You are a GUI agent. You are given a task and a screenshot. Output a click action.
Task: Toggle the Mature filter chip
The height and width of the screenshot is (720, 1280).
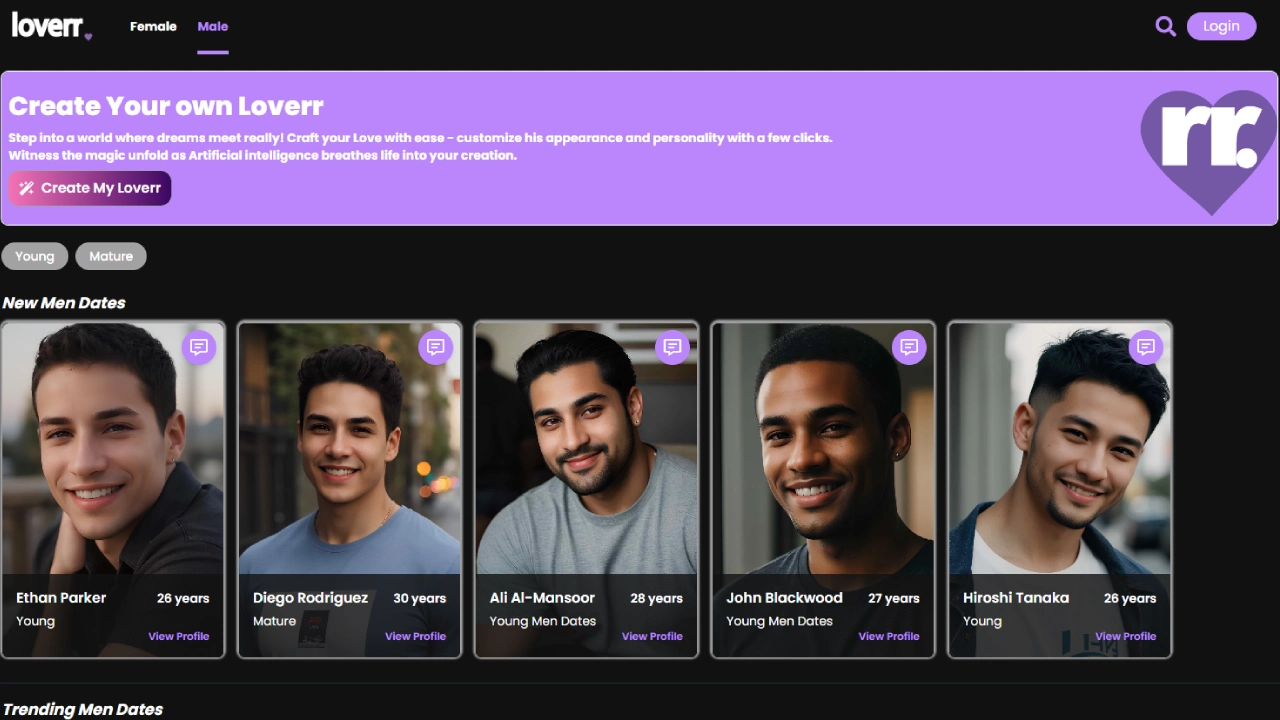tap(111, 256)
